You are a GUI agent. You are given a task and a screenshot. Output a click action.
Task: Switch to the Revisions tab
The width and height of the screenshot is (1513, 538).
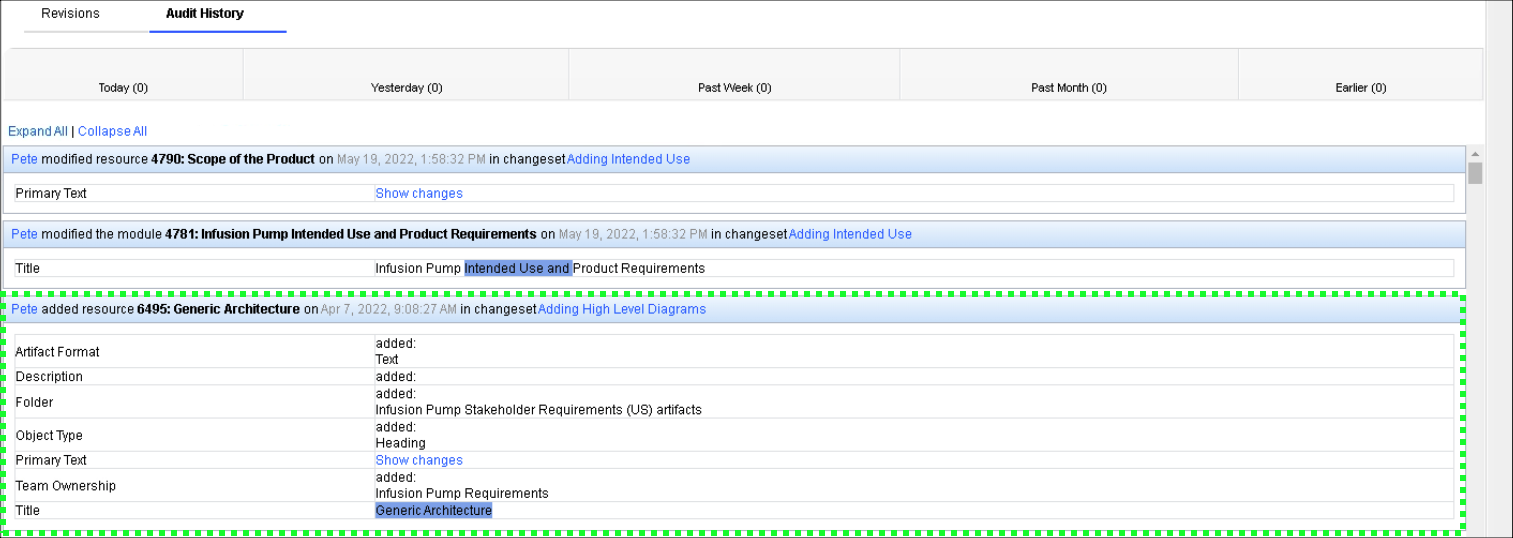pyautogui.click(x=70, y=14)
